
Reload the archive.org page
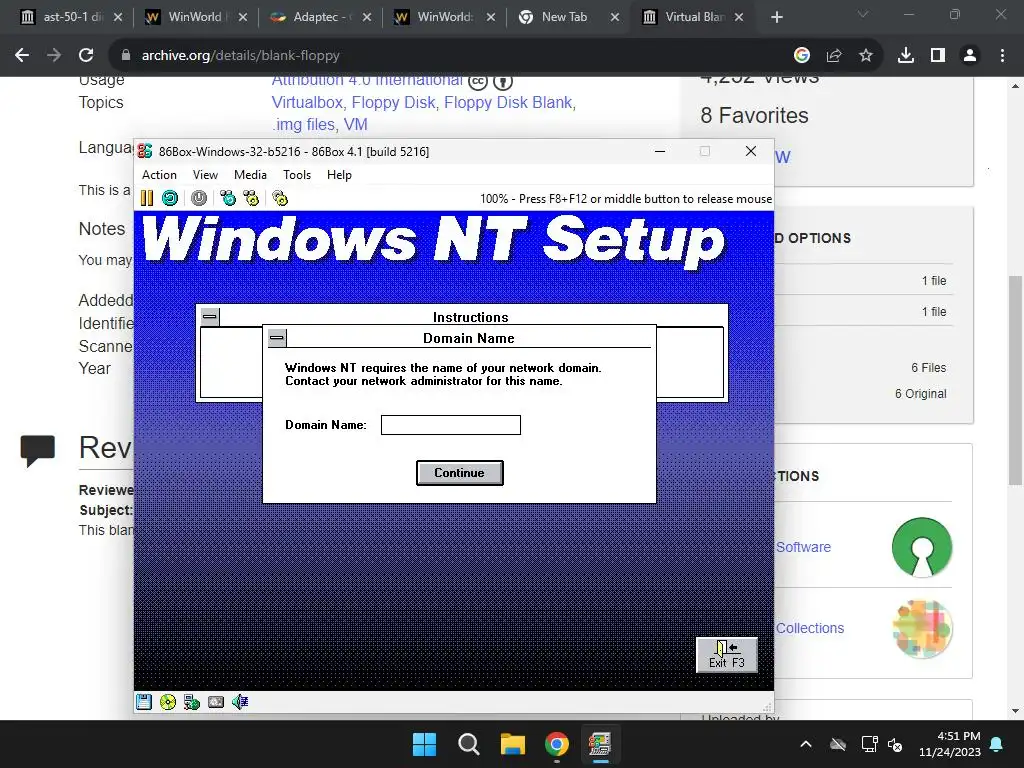[86, 56]
